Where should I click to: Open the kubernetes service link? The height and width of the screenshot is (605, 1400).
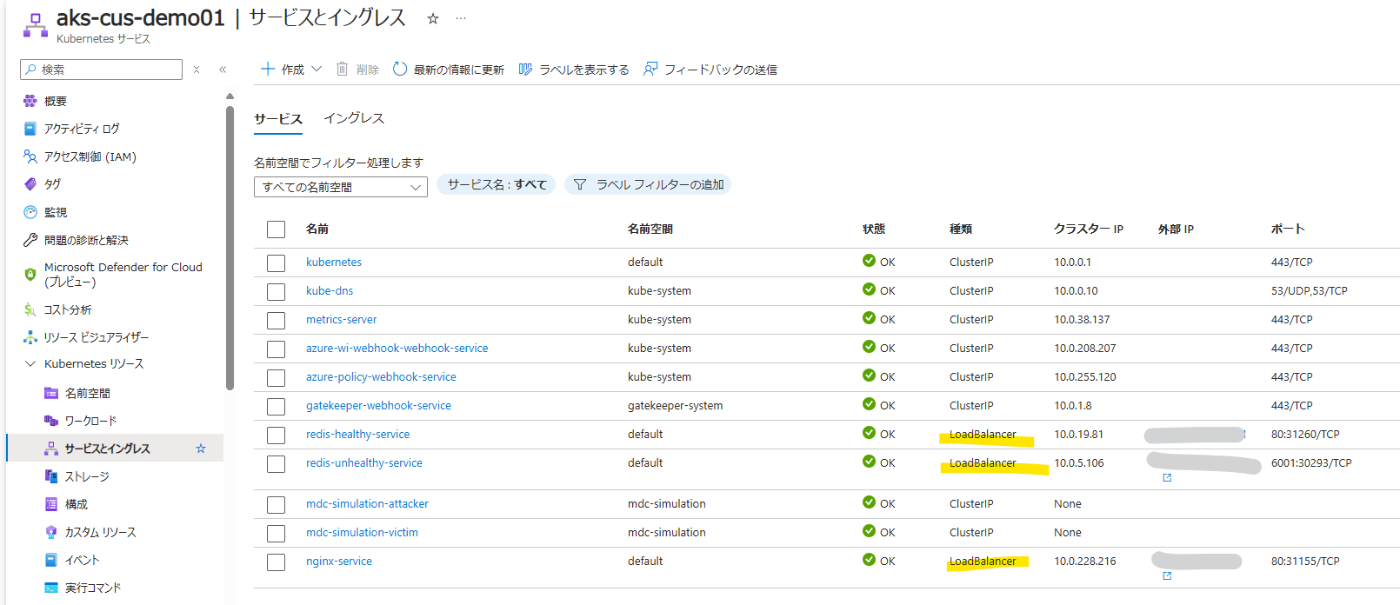334,262
